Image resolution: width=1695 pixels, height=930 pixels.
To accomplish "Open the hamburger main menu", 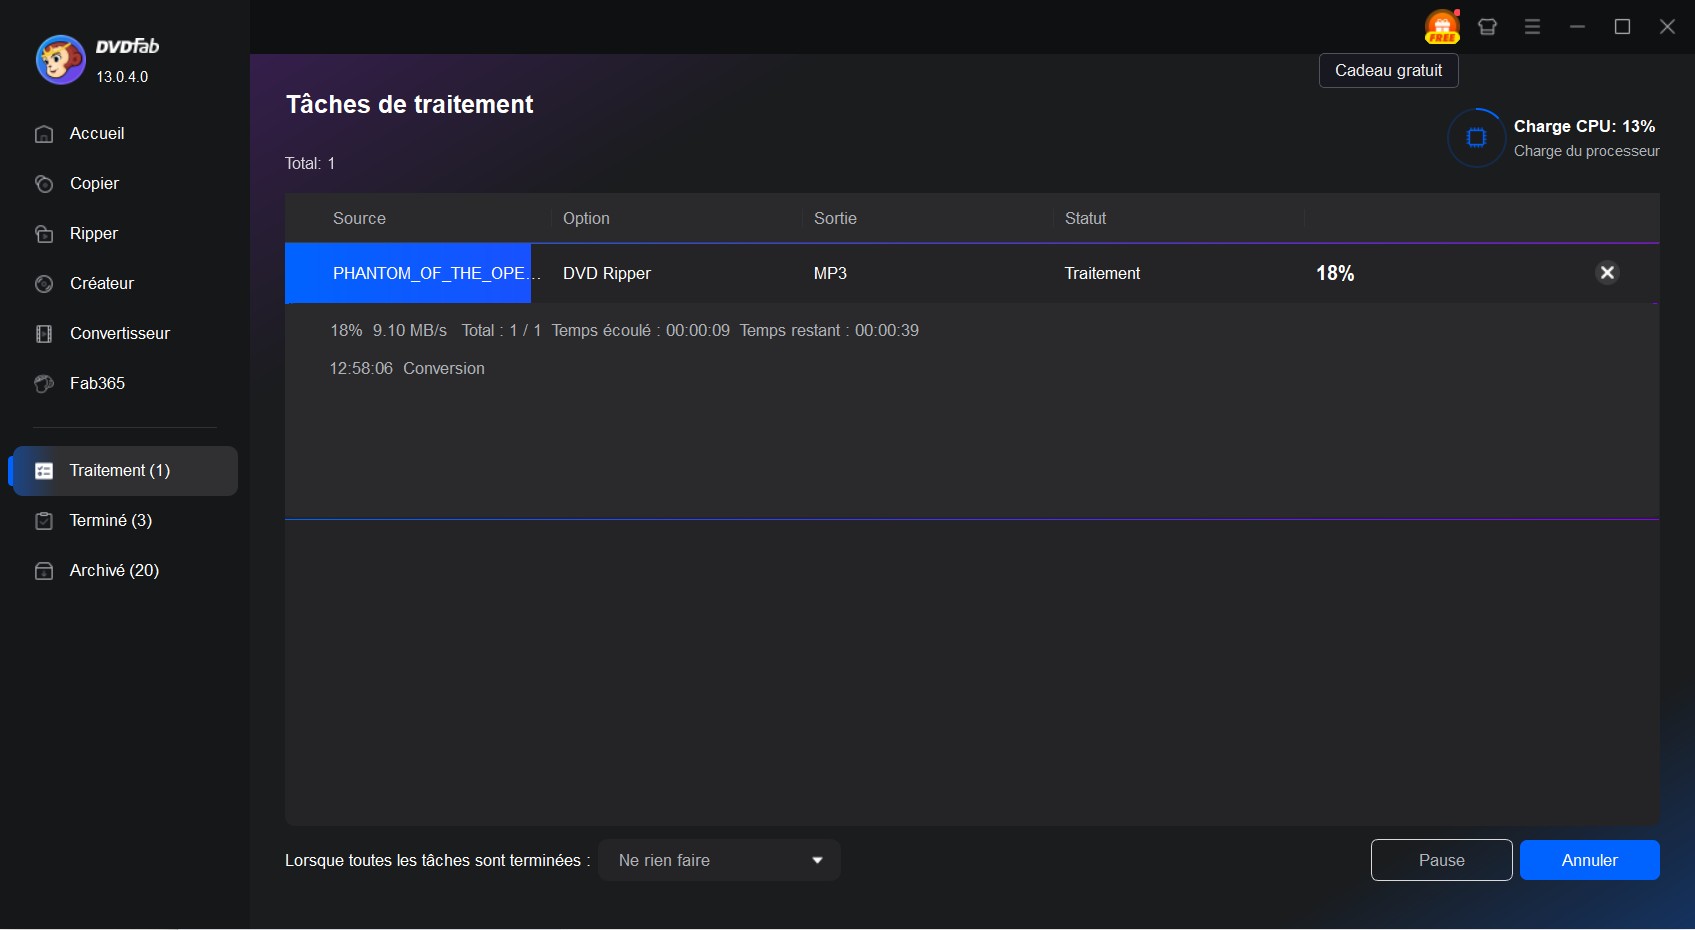I will 1532,27.
